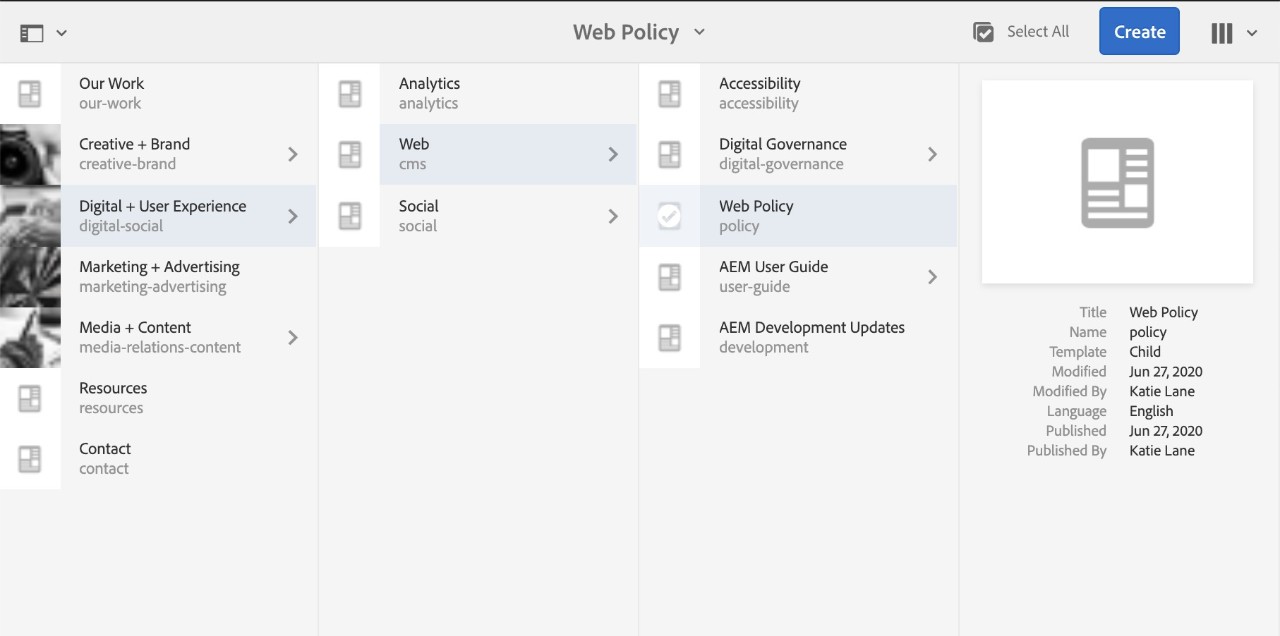1280x636 pixels.
Task: Select the AEM Development Updates page icon
Action: 669,337
